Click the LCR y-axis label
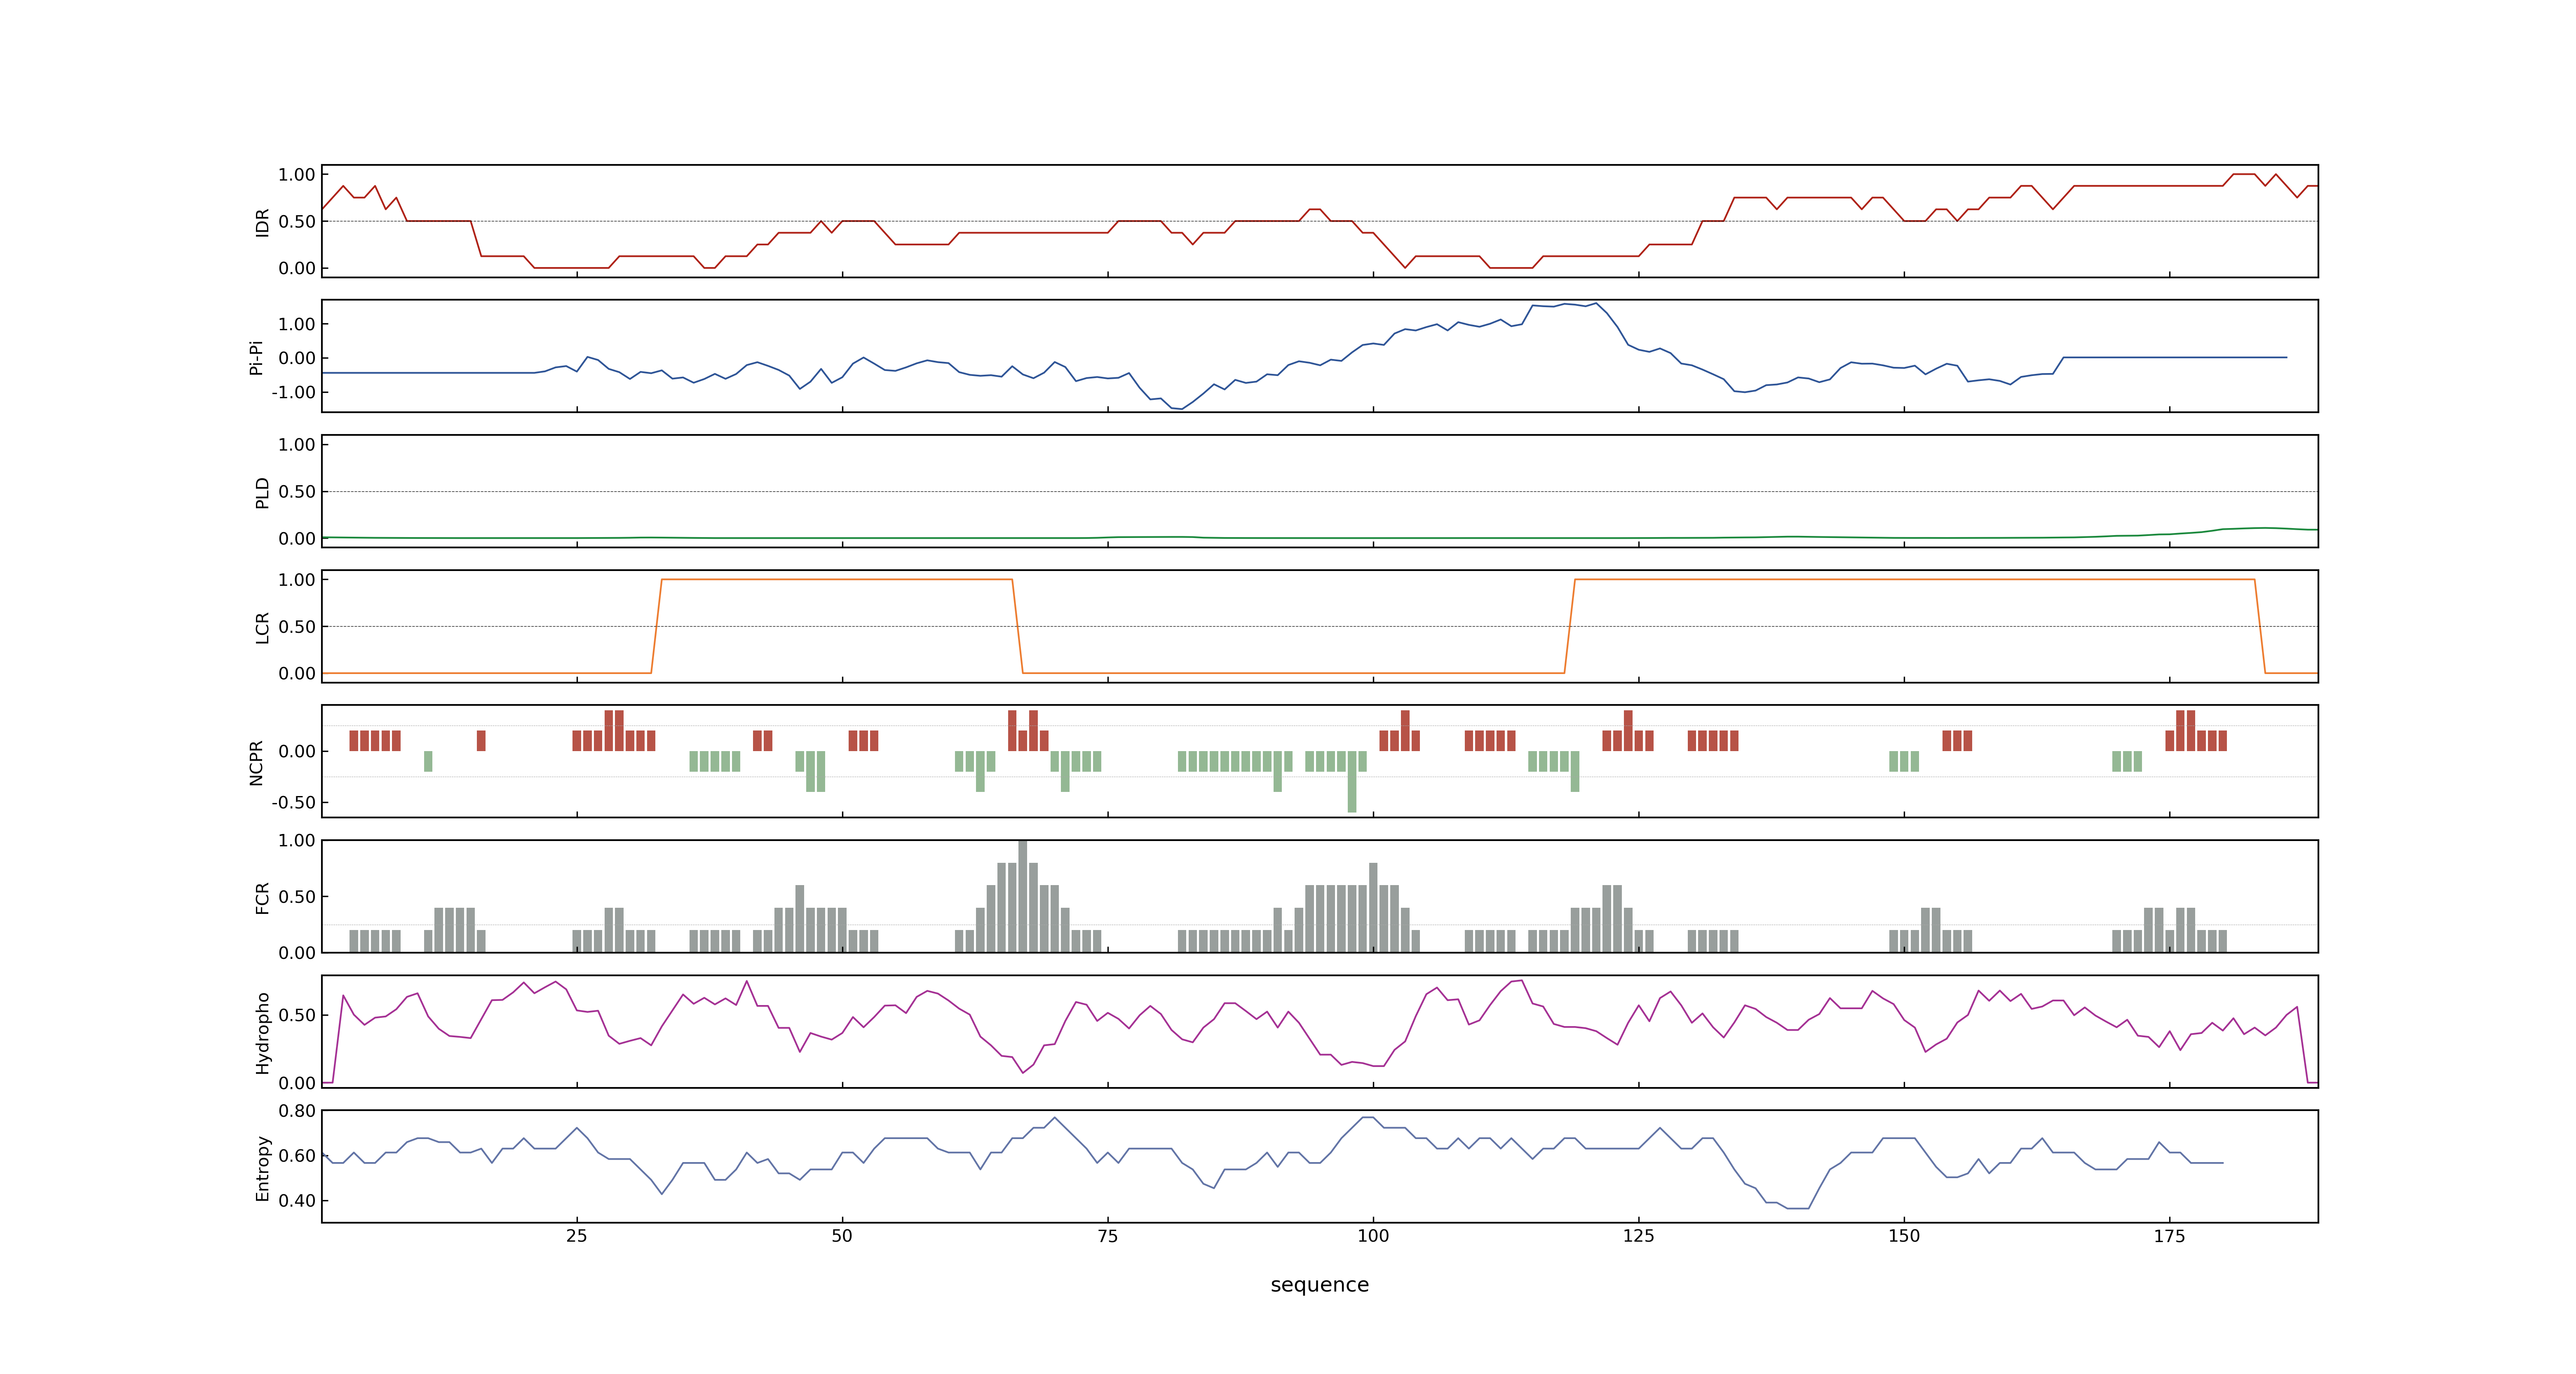The image size is (2576, 1374). pos(262,627)
